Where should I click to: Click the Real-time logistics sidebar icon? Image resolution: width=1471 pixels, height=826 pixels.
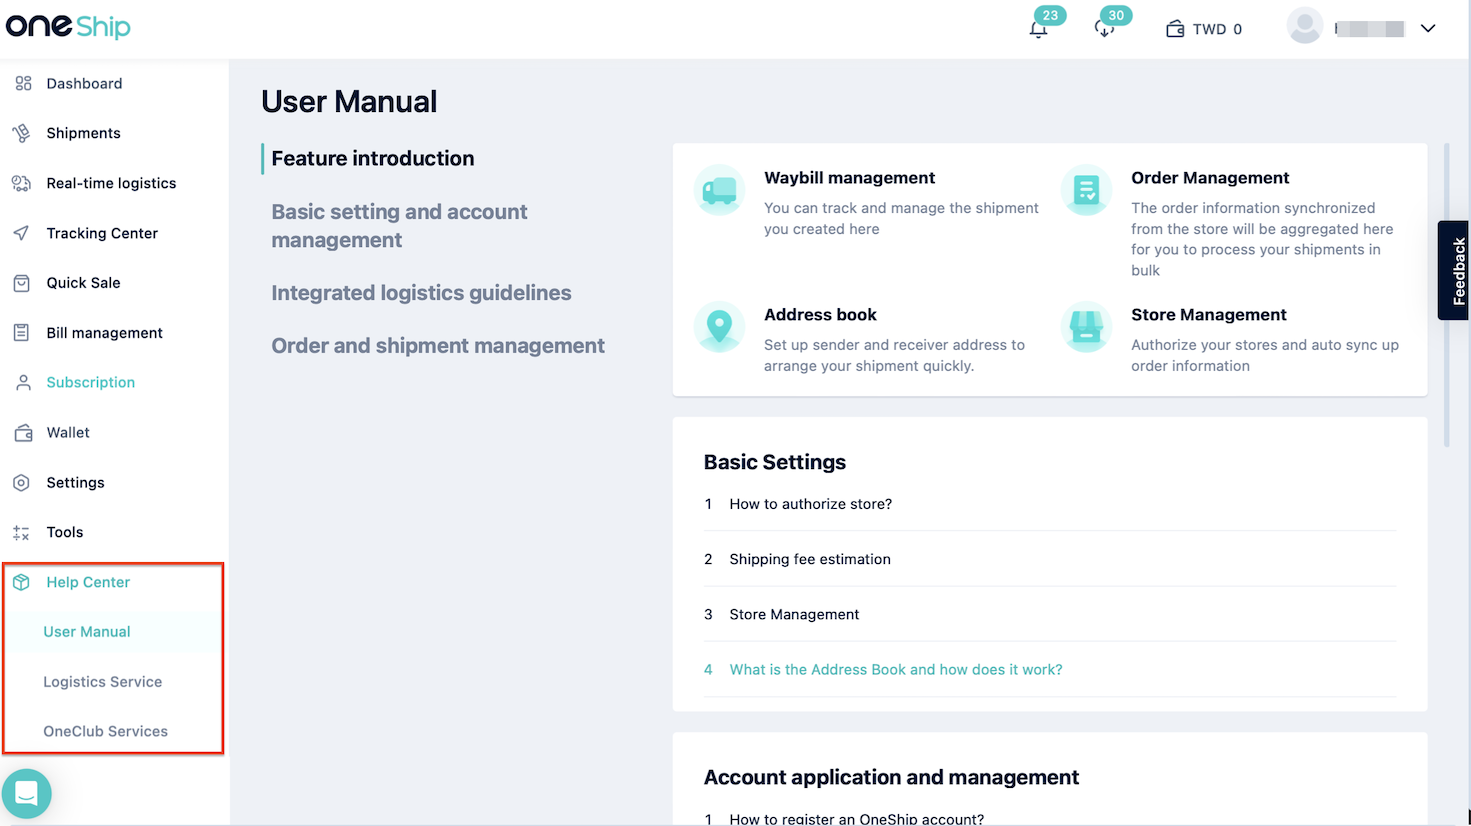tap(22, 183)
